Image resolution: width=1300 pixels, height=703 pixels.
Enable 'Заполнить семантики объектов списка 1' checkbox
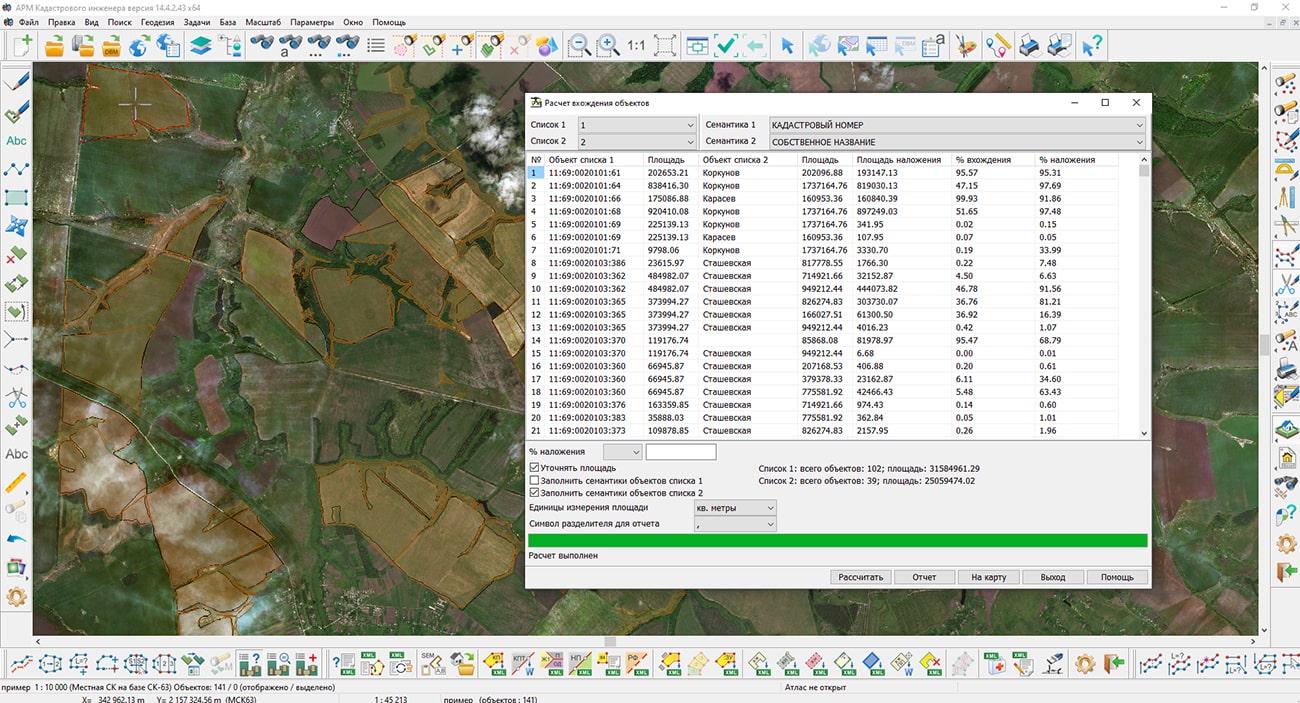535,480
